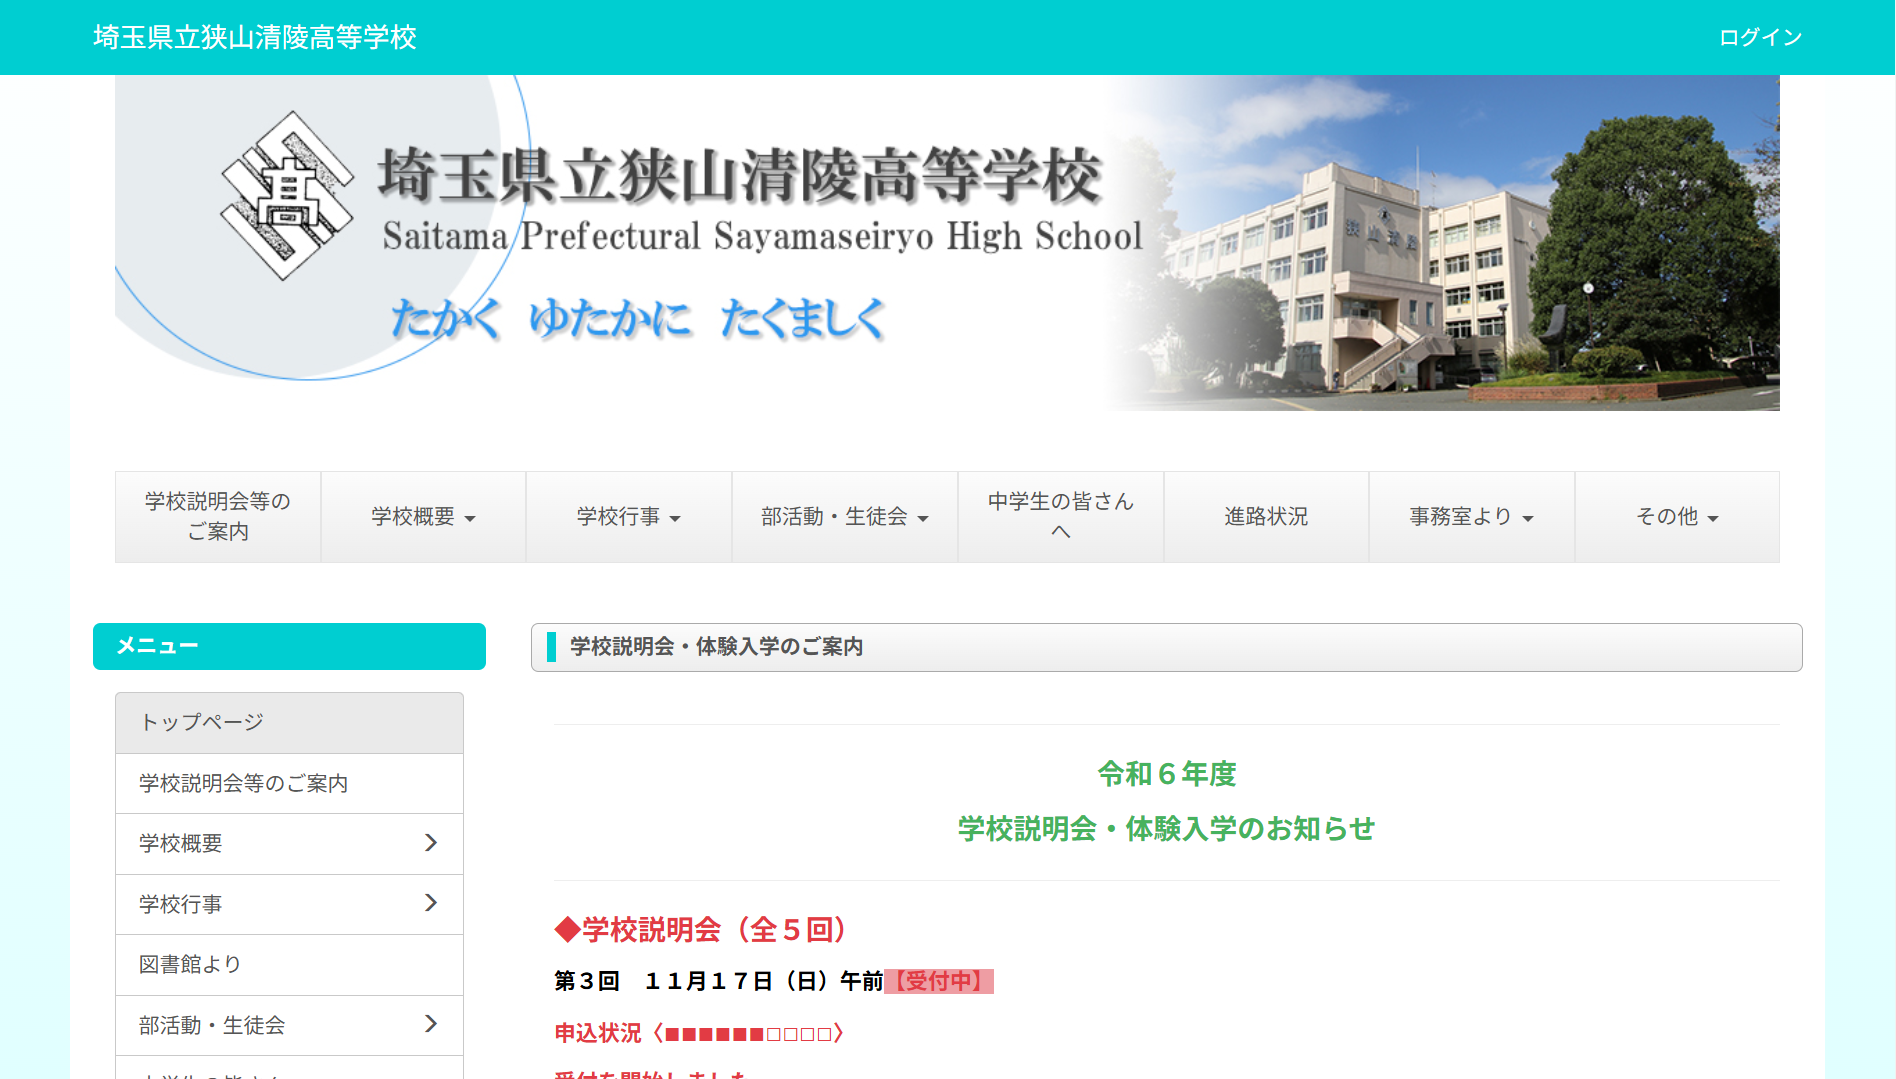Screen dimensions: 1896x1079
Task: Expand the 学校概要 navigation dropdown
Action: [x=423, y=516]
